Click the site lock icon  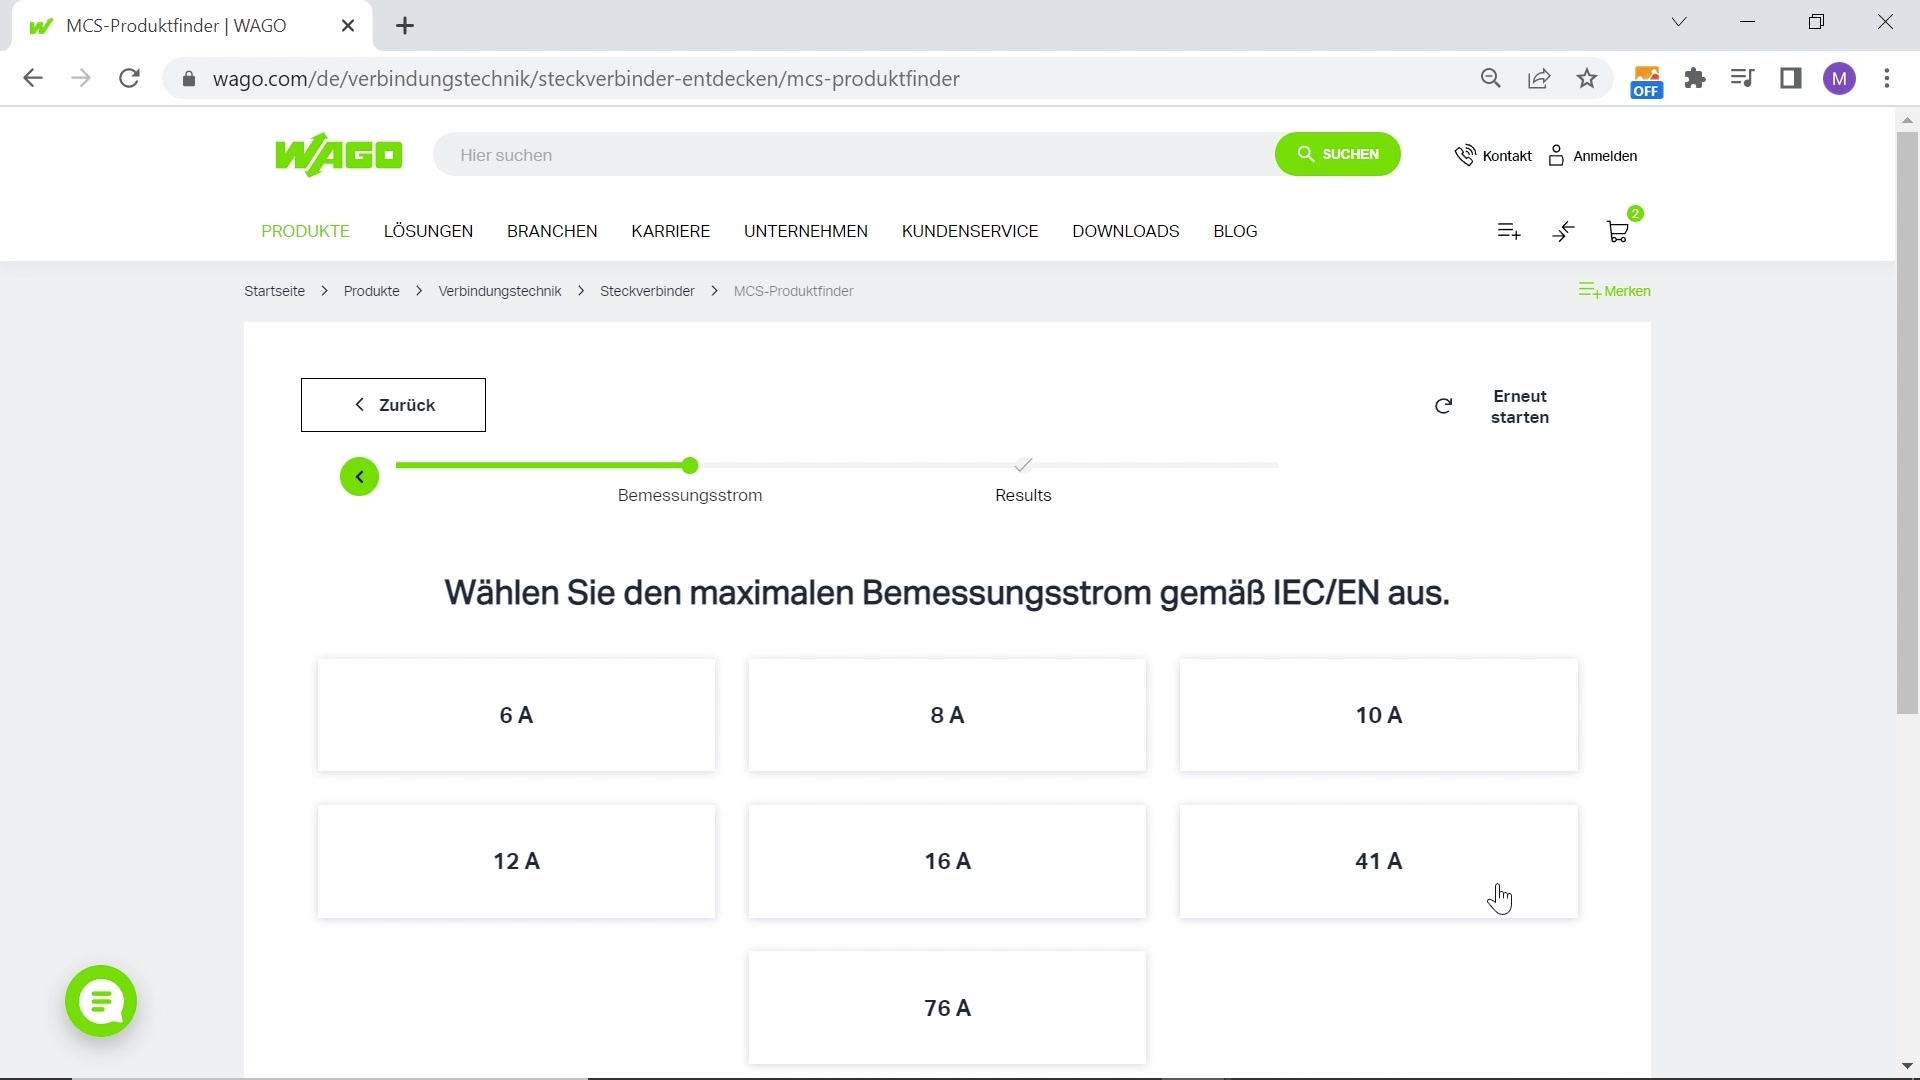pyautogui.click(x=189, y=79)
